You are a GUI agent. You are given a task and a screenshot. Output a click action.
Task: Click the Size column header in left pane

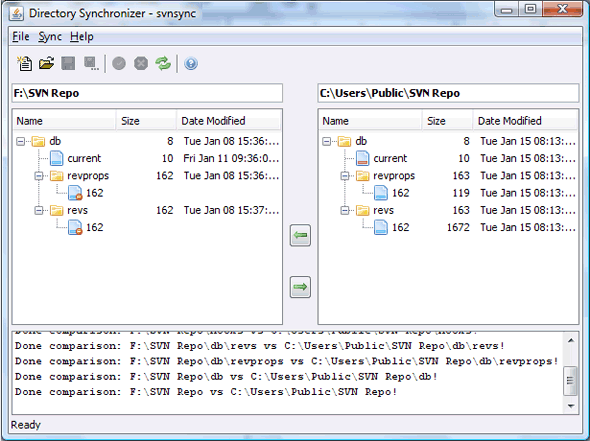(146, 121)
